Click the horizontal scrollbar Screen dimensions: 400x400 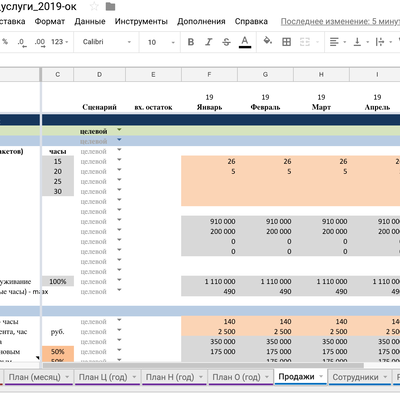[x=202, y=366]
